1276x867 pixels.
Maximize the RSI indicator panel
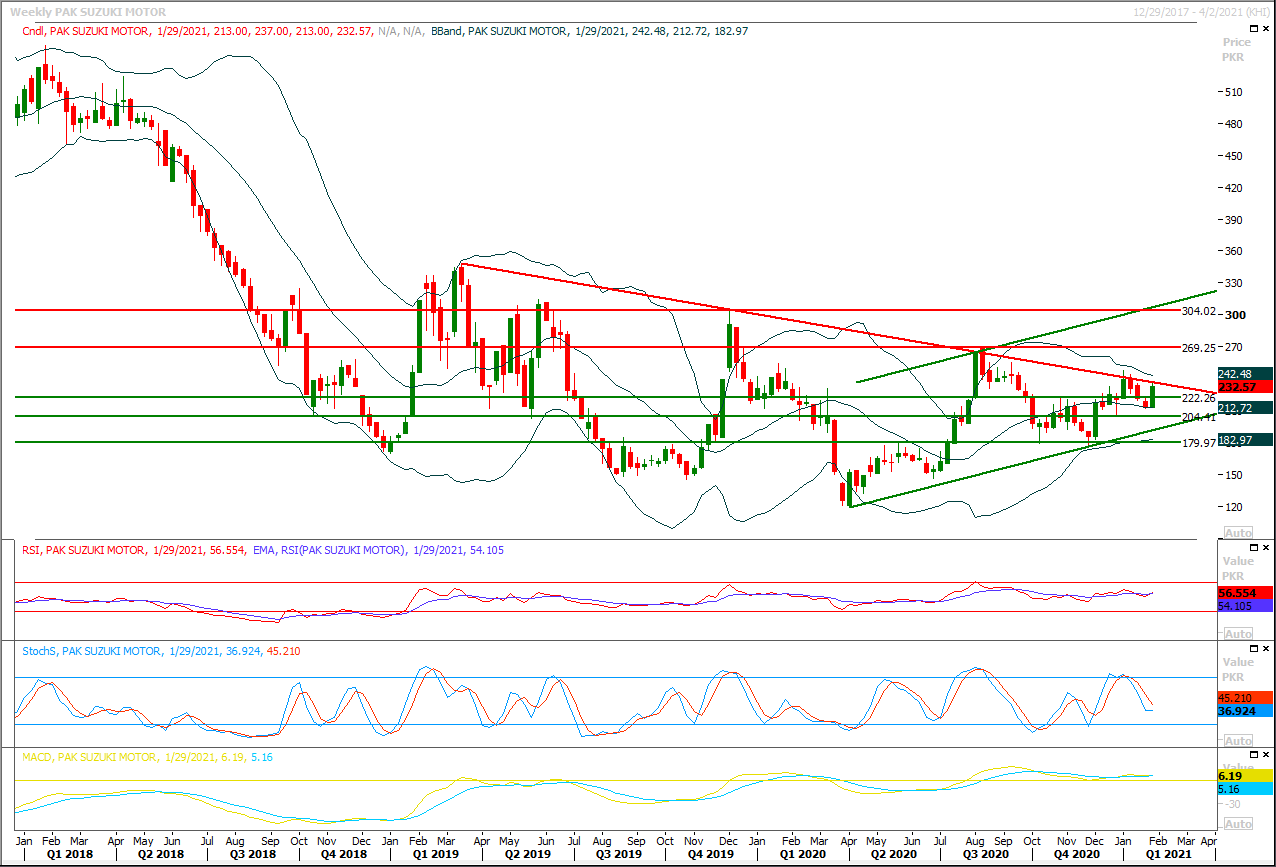pos(1253,548)
